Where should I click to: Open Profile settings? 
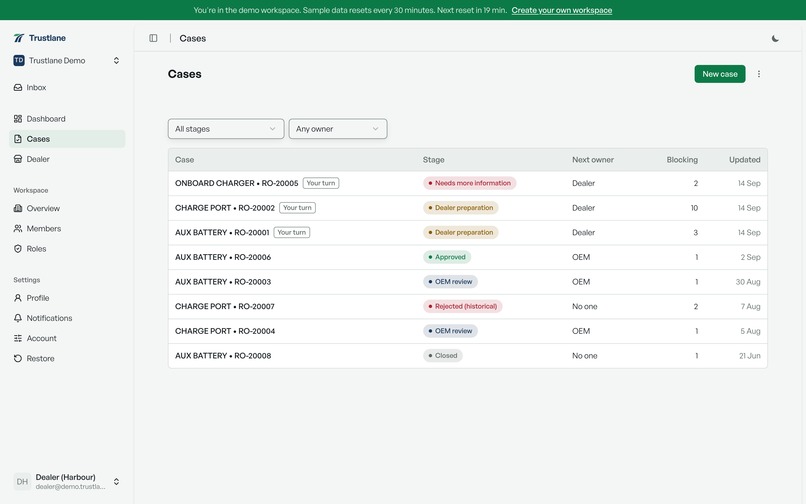(x=67, y=298)
